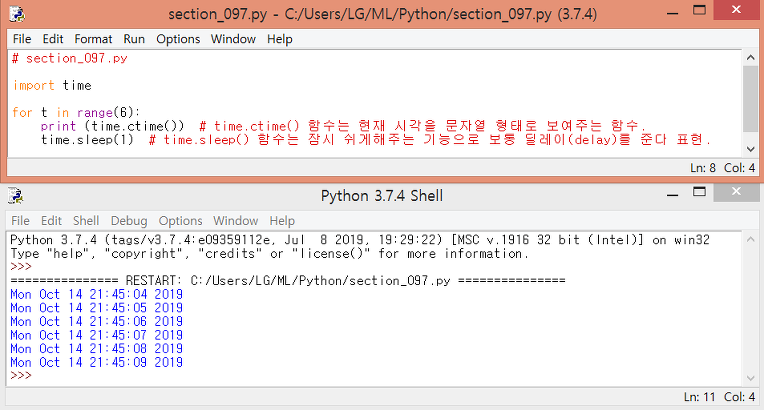This screenshot has width=764, height=410.
Task: Maximize the section_097.py editor window
Action: pos(699,10)
